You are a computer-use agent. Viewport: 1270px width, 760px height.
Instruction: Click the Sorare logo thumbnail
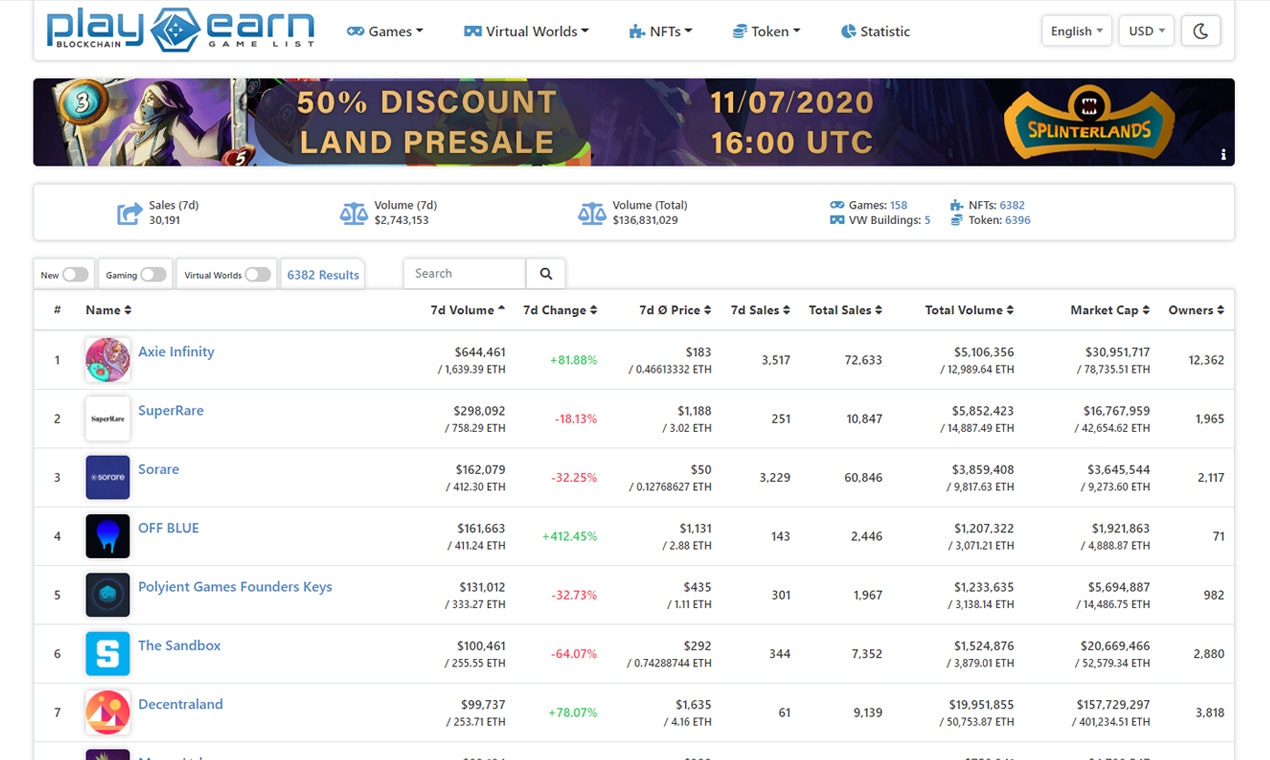click(108, 477)
